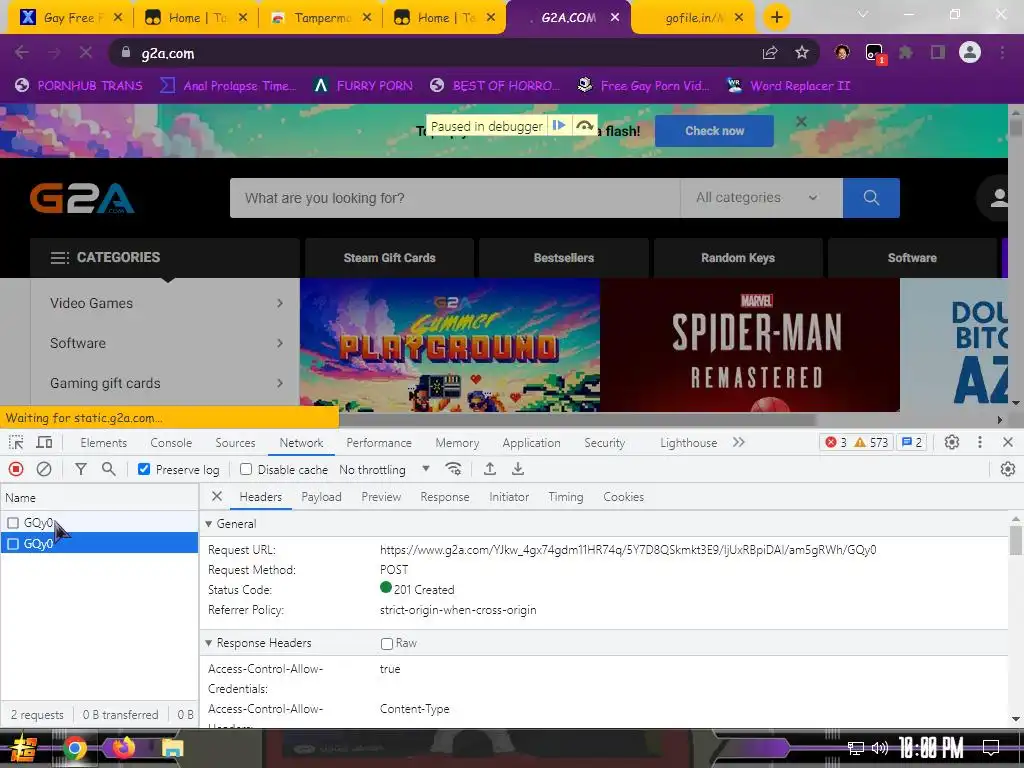Close the request details pane
The image size is (1024, 768).
point(217,496)
